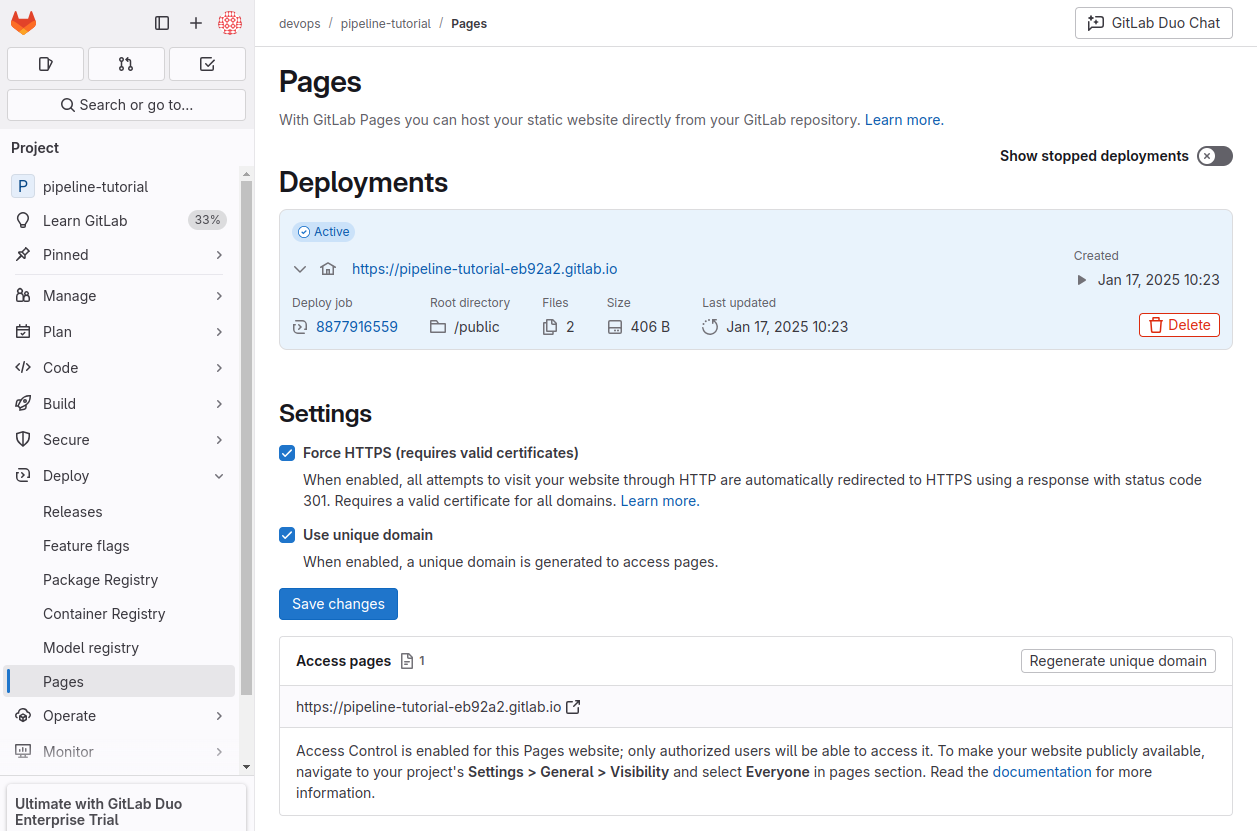Screen dimensions: 1257x831
Task: Expand the Code section chevron
Action: (x=219, y=367)
